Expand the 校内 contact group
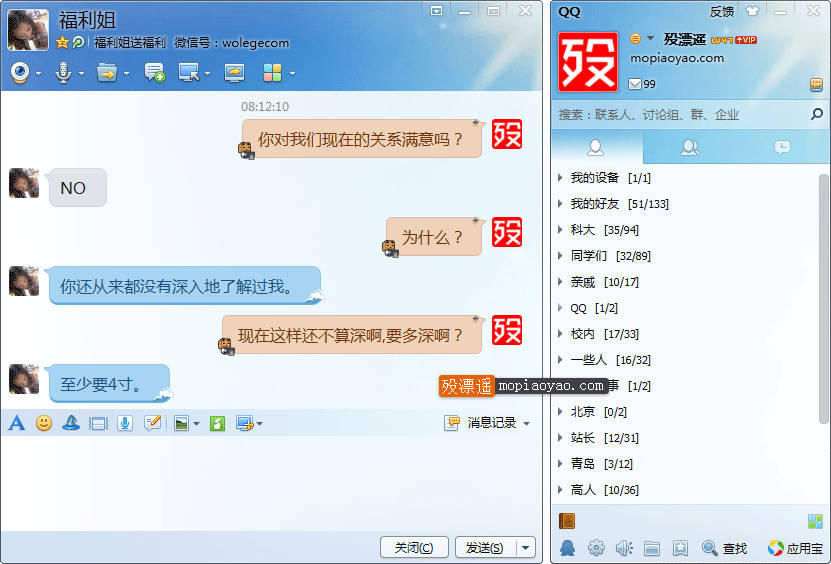This screenshot has height=564, width=831. point(560,333)
